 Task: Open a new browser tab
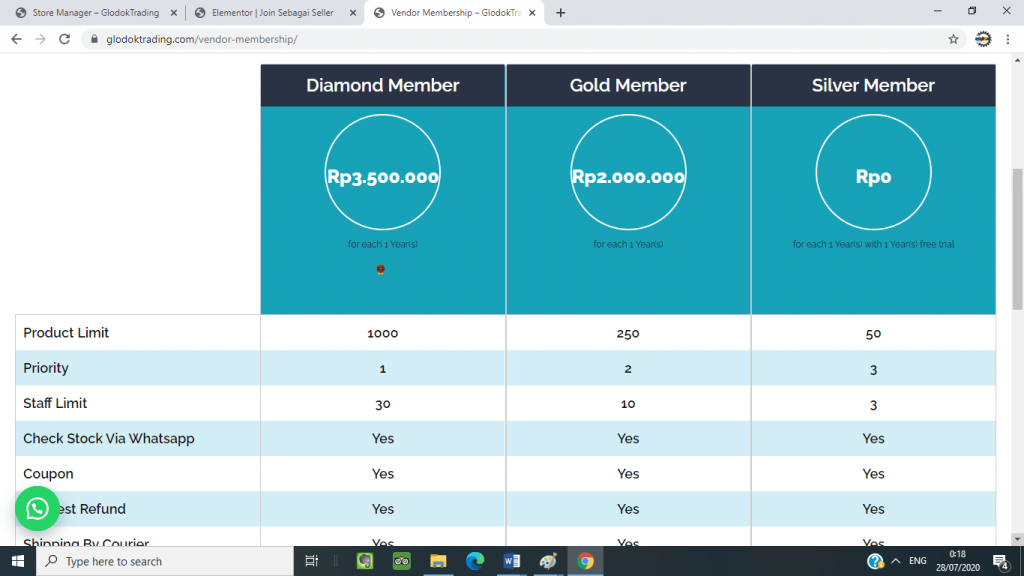(x=560, y=13)
